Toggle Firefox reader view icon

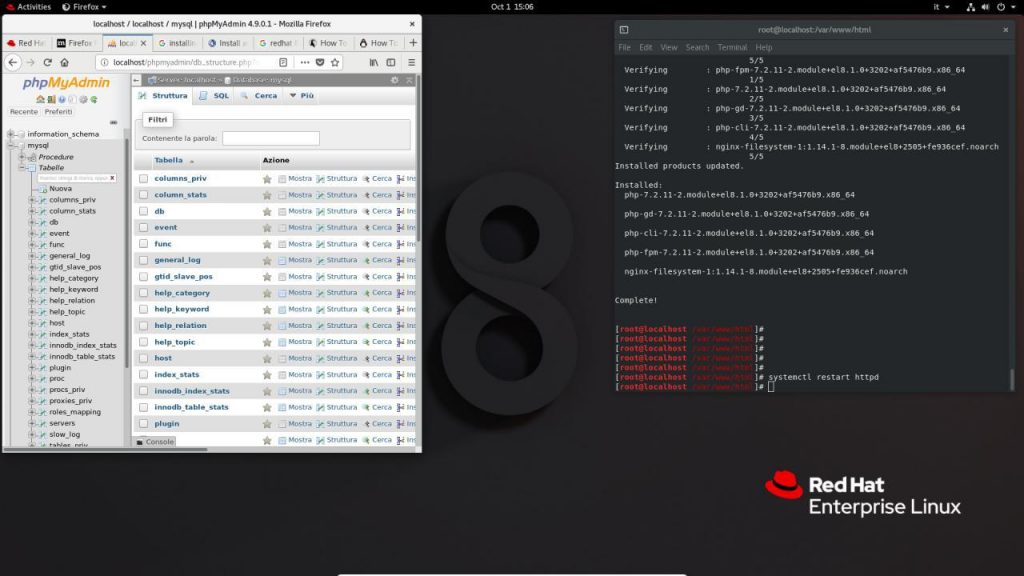point(283,62)
